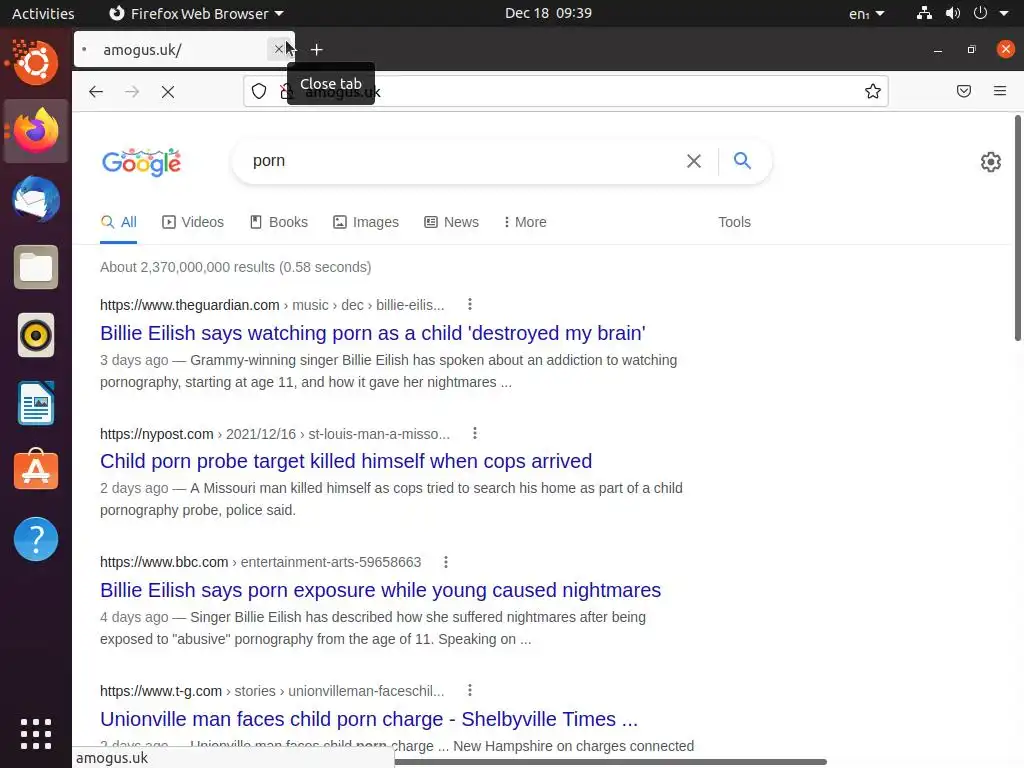Image resolution: width=1024 pixels, height=768 pixels.
Task: Click the Google logo
Action: pos(142,162)
